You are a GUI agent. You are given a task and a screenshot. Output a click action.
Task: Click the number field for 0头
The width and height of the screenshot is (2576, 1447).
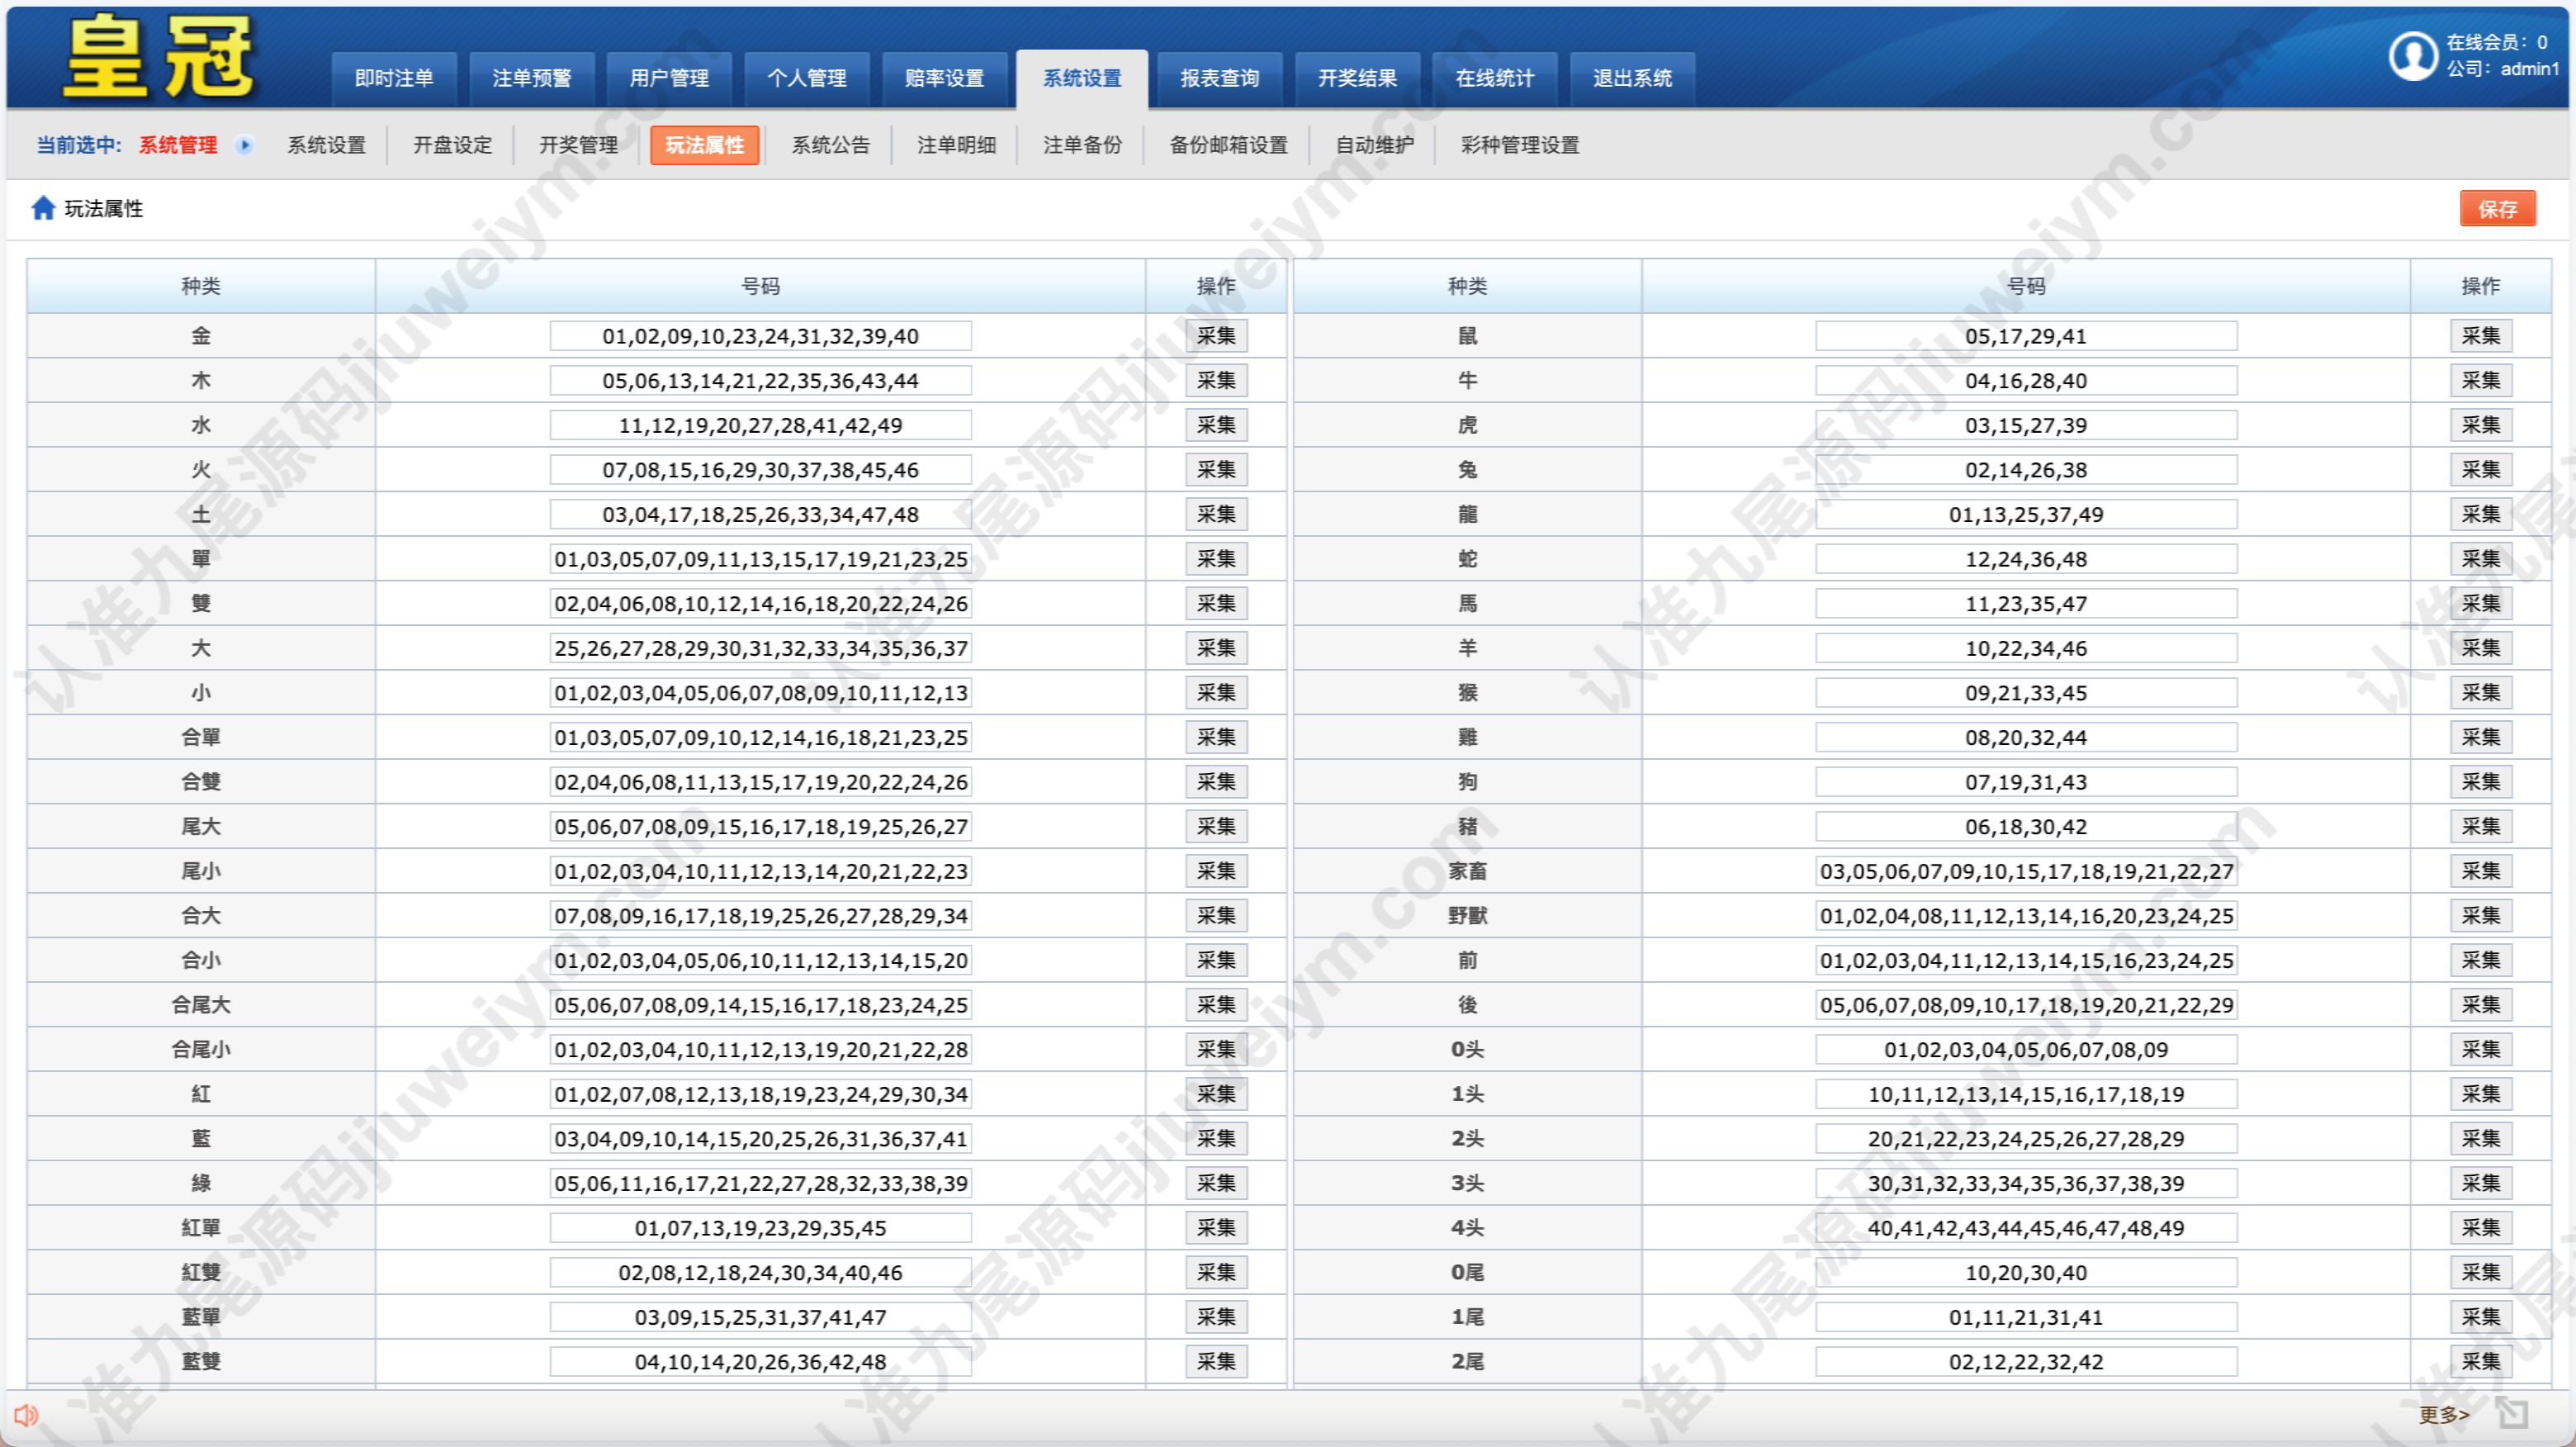pos(2026,1049)
